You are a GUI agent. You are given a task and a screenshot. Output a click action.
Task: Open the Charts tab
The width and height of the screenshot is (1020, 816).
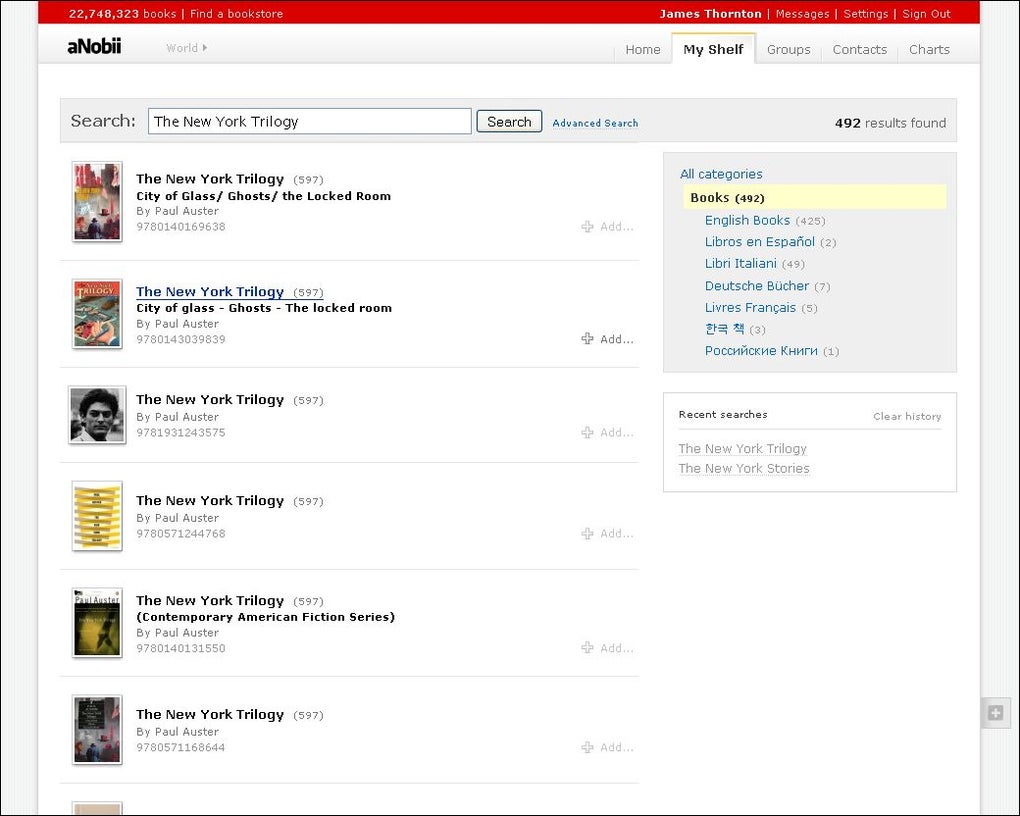929,49
